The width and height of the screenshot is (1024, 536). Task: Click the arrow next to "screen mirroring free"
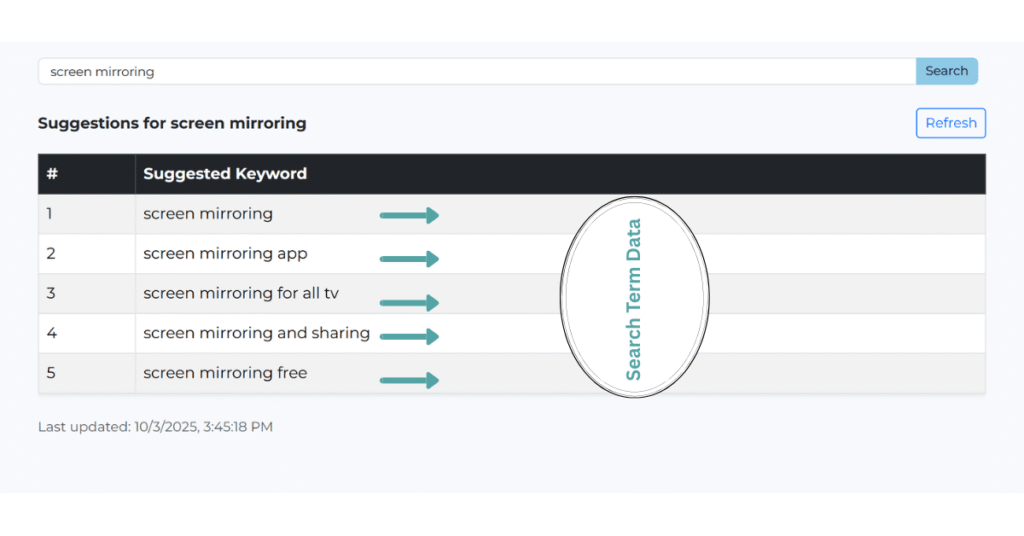(409, 380)
